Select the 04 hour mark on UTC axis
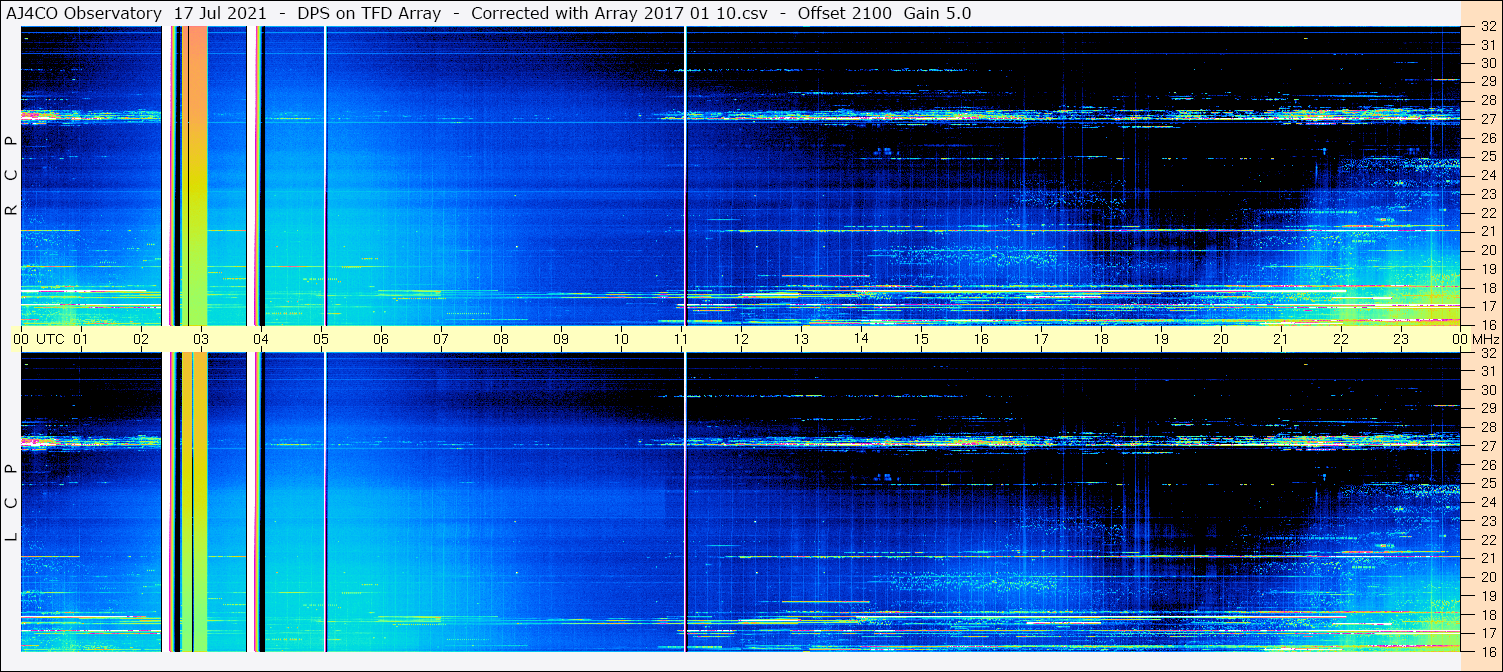This screenshot has height=672, width=1503. tap(261, 339)
